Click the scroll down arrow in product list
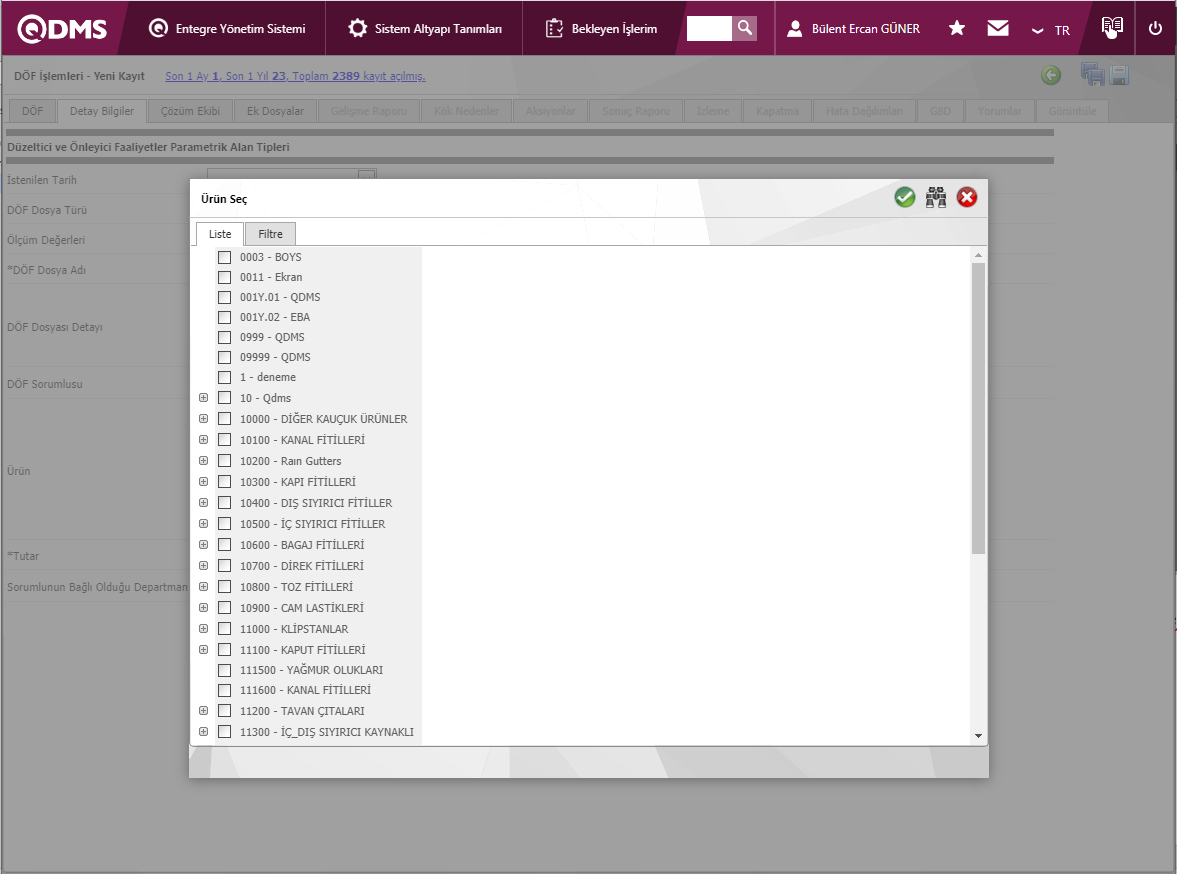The image size is (1177, 874). coord(978,736)
